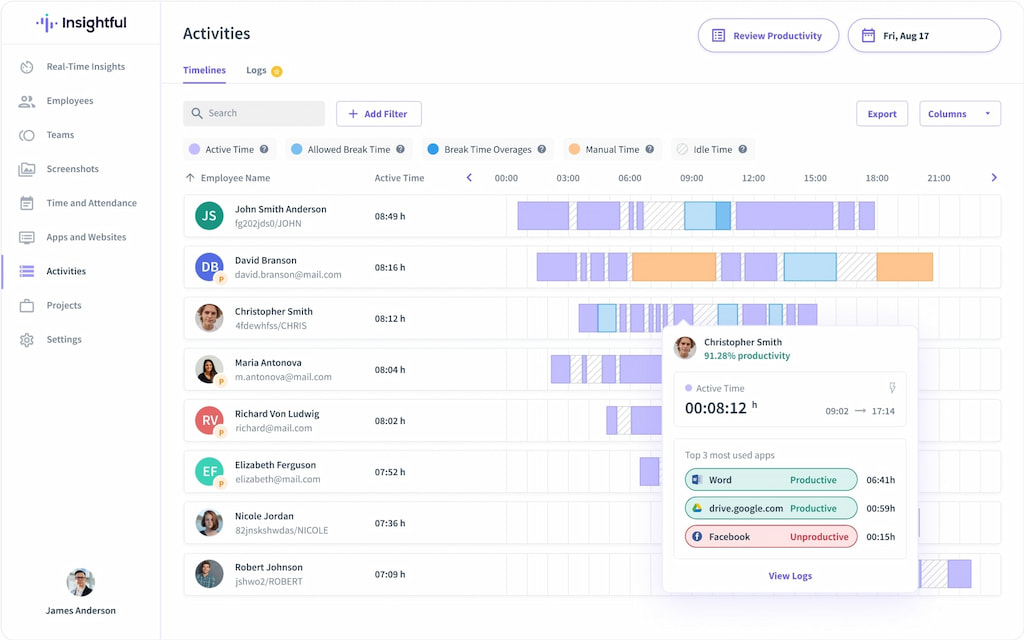This screenshot has height=640, width=1024.
Task: Click the Search input field
Action: (253, 113)
